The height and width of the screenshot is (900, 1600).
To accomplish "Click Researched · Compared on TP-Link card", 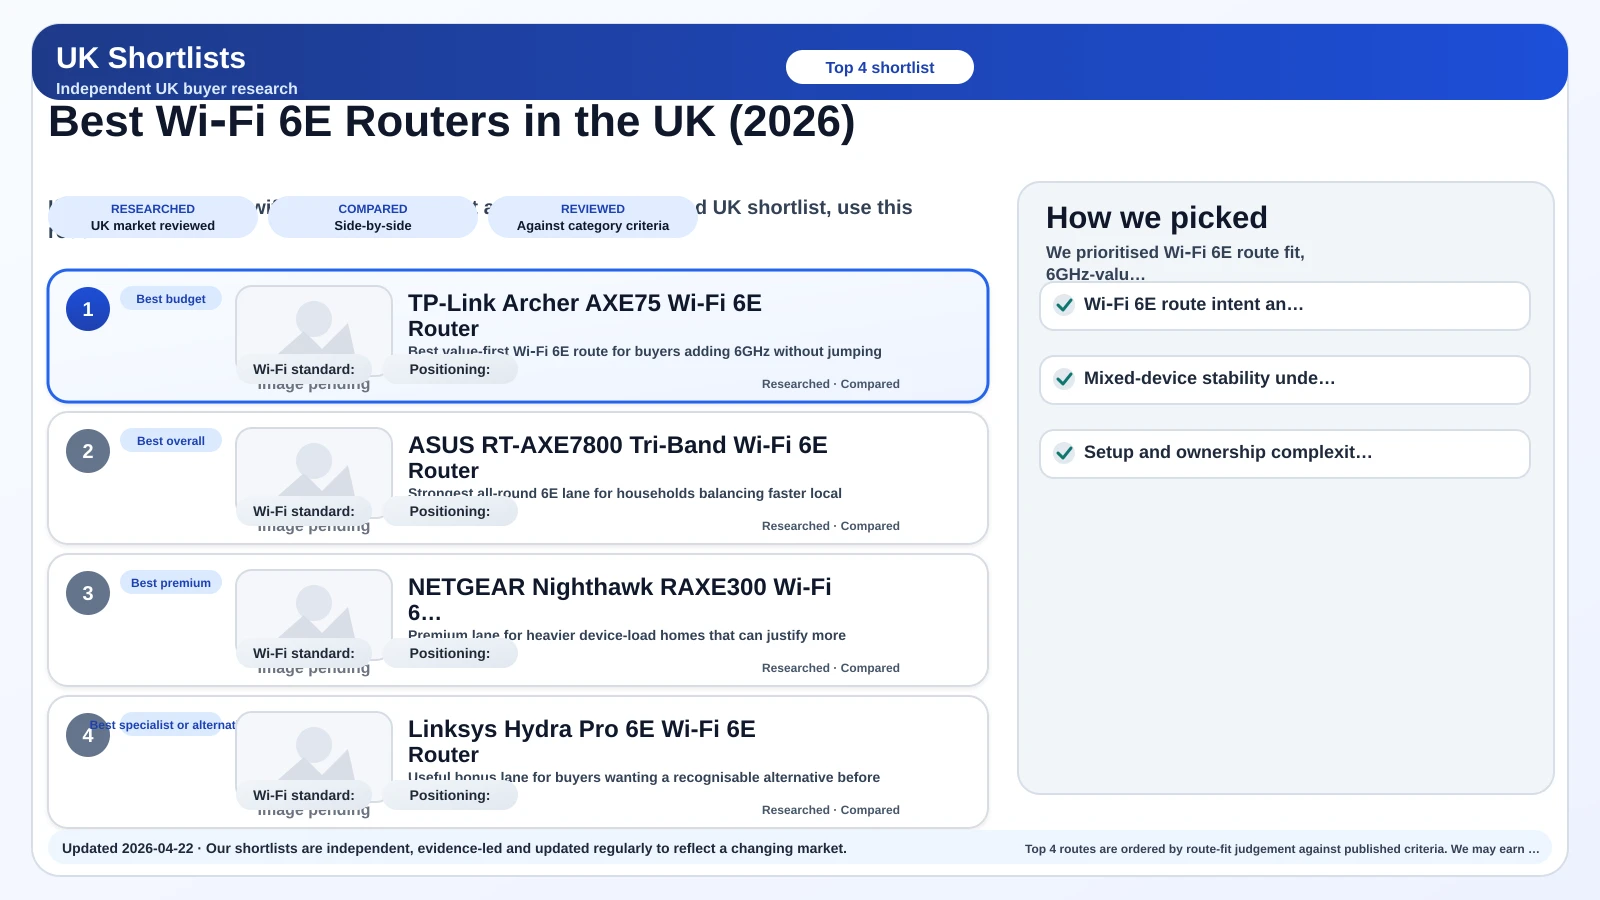I will (x=831, y=384).
